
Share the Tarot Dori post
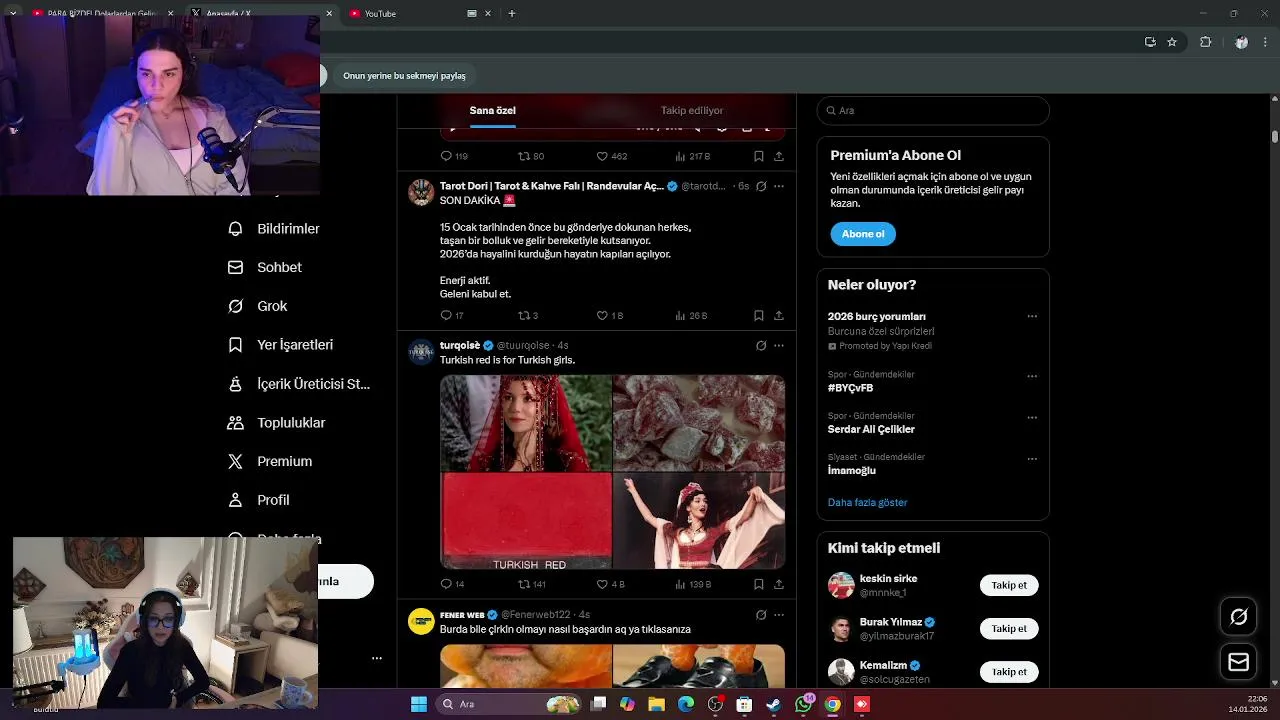click(x=779, y=315)
